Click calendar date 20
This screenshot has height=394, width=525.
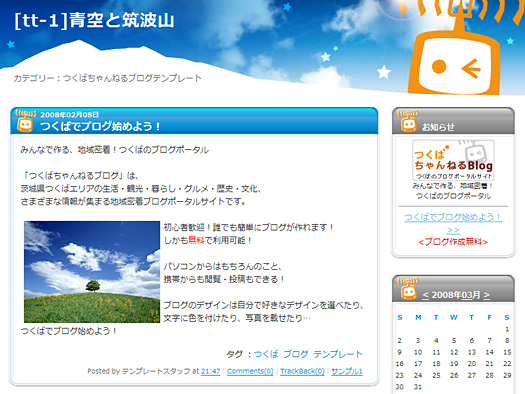472,364
